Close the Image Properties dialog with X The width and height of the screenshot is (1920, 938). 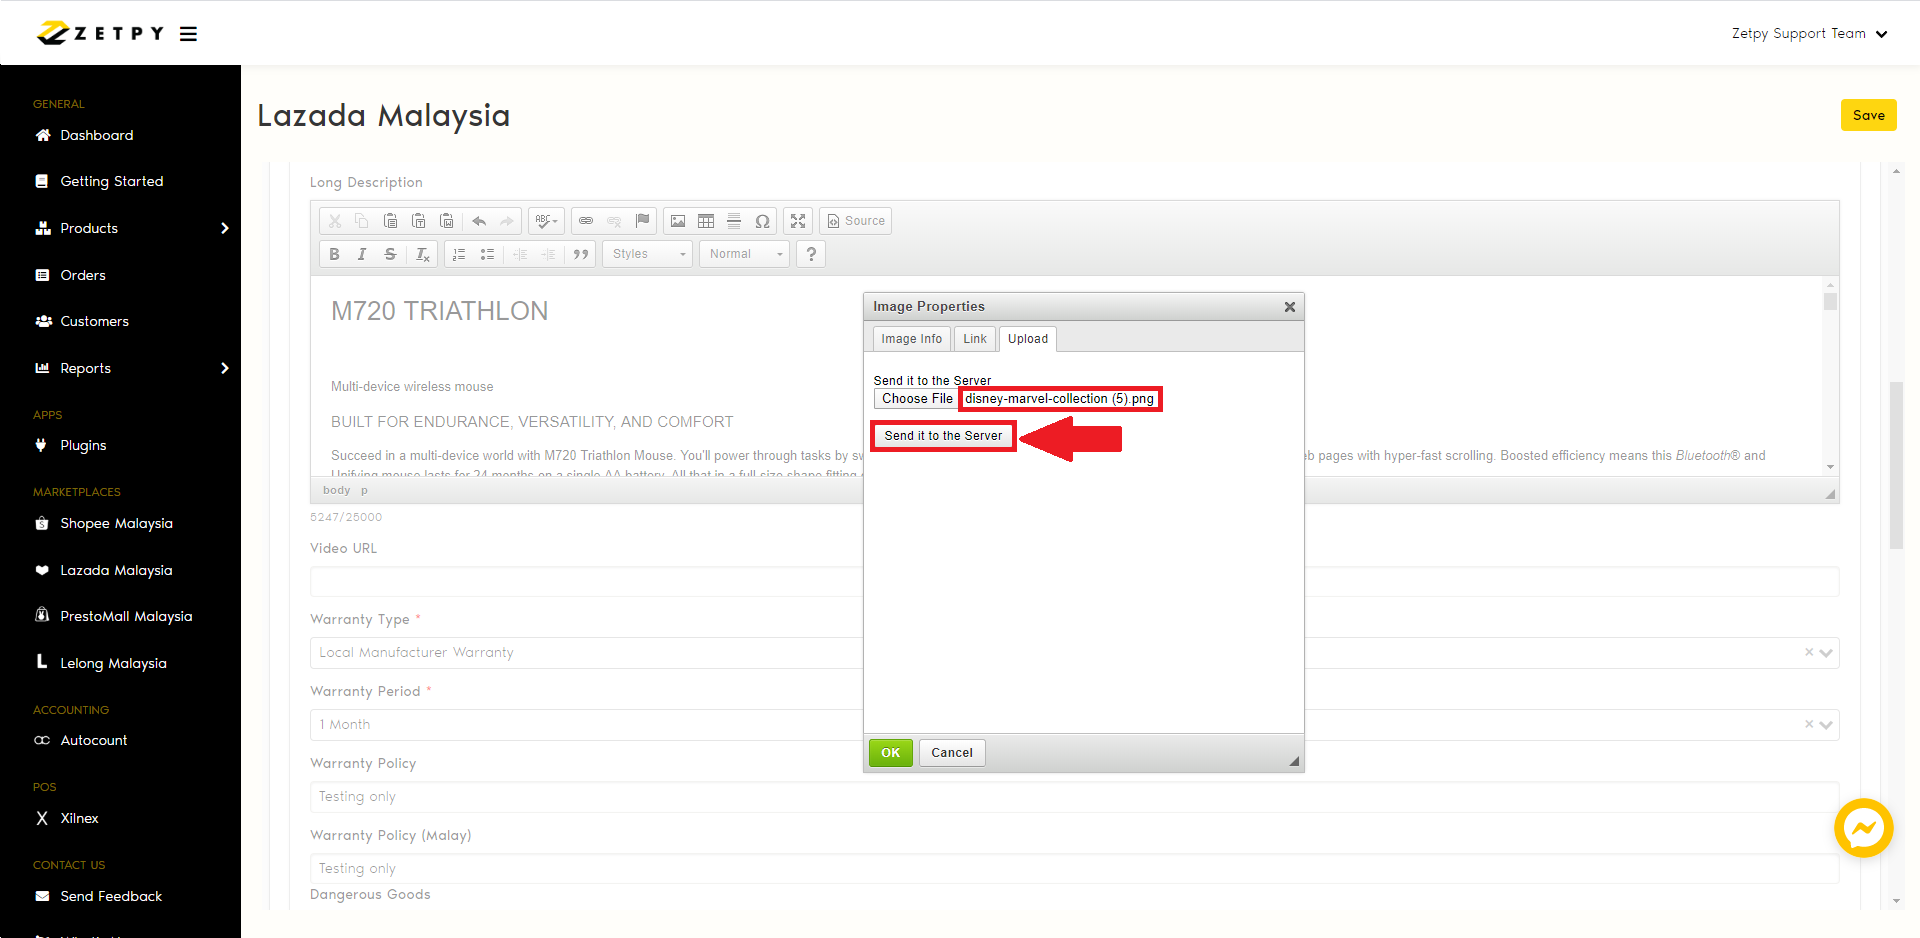[x=1290, y=307]
